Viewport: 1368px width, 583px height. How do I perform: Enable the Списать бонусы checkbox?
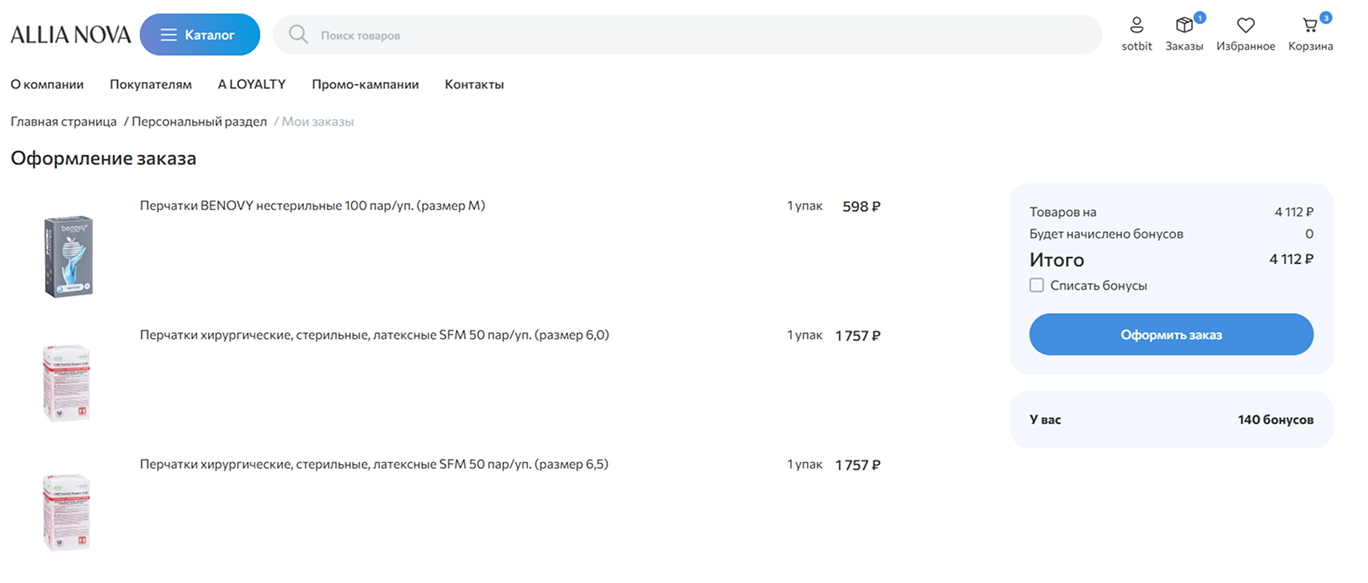pyautogui.click(x=1037, y=286)
